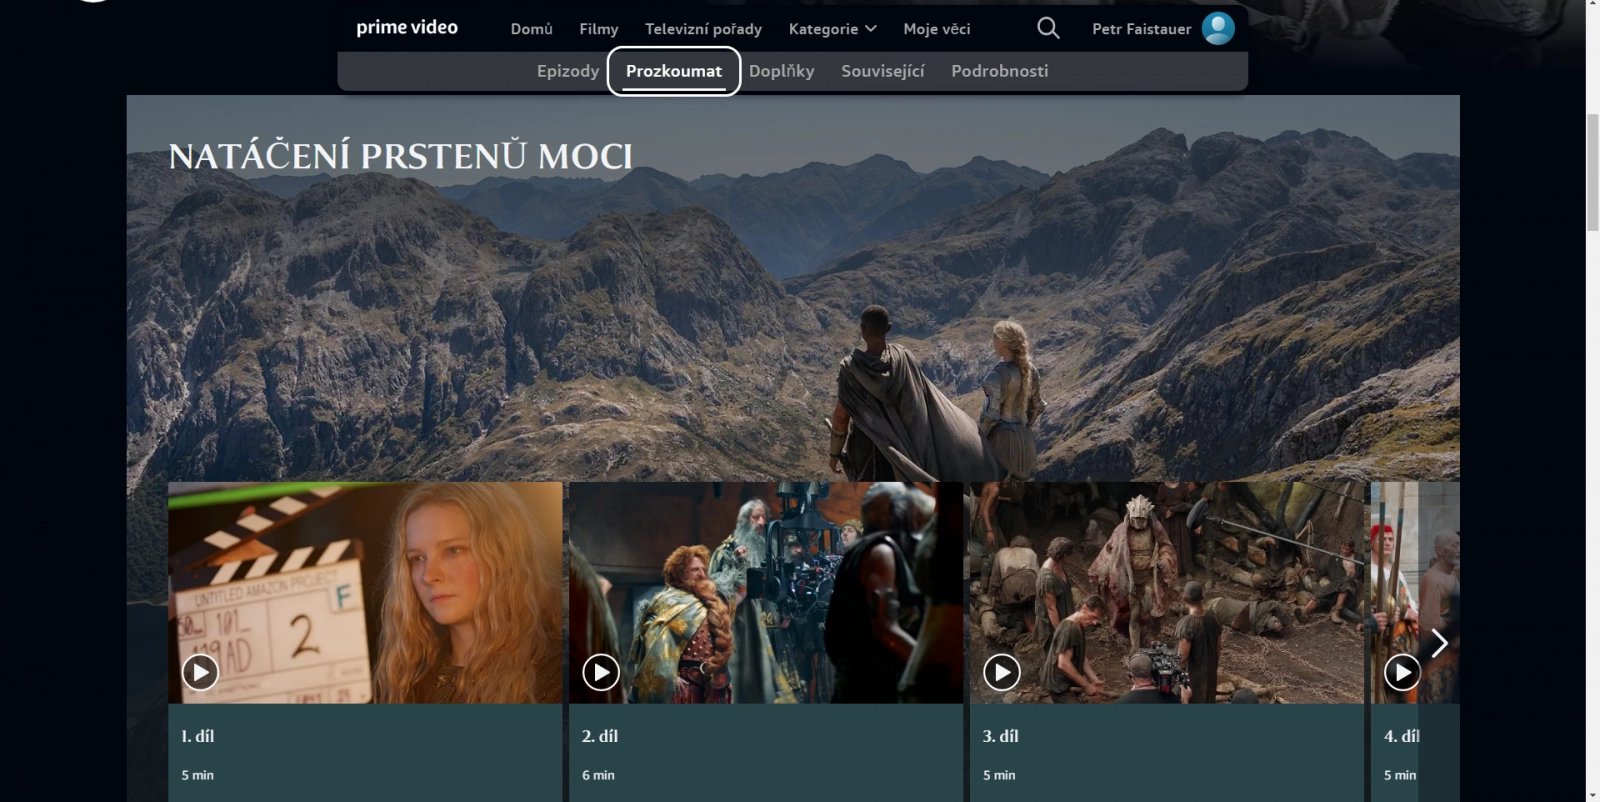Screen dimensions: 1600x802
Task: Open the Filmy section
Action: pyautogui.click(x=598, y=29)
